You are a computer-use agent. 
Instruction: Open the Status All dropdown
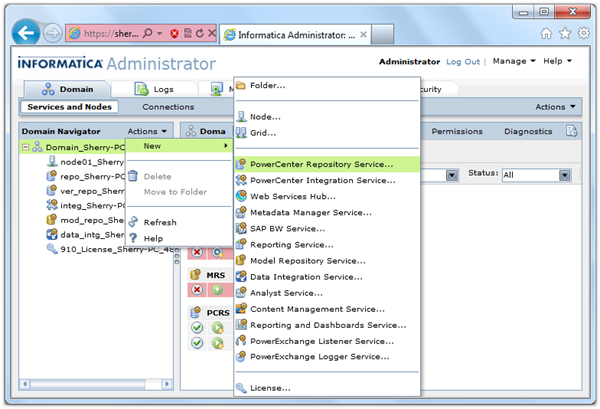(x=564, y=175)
